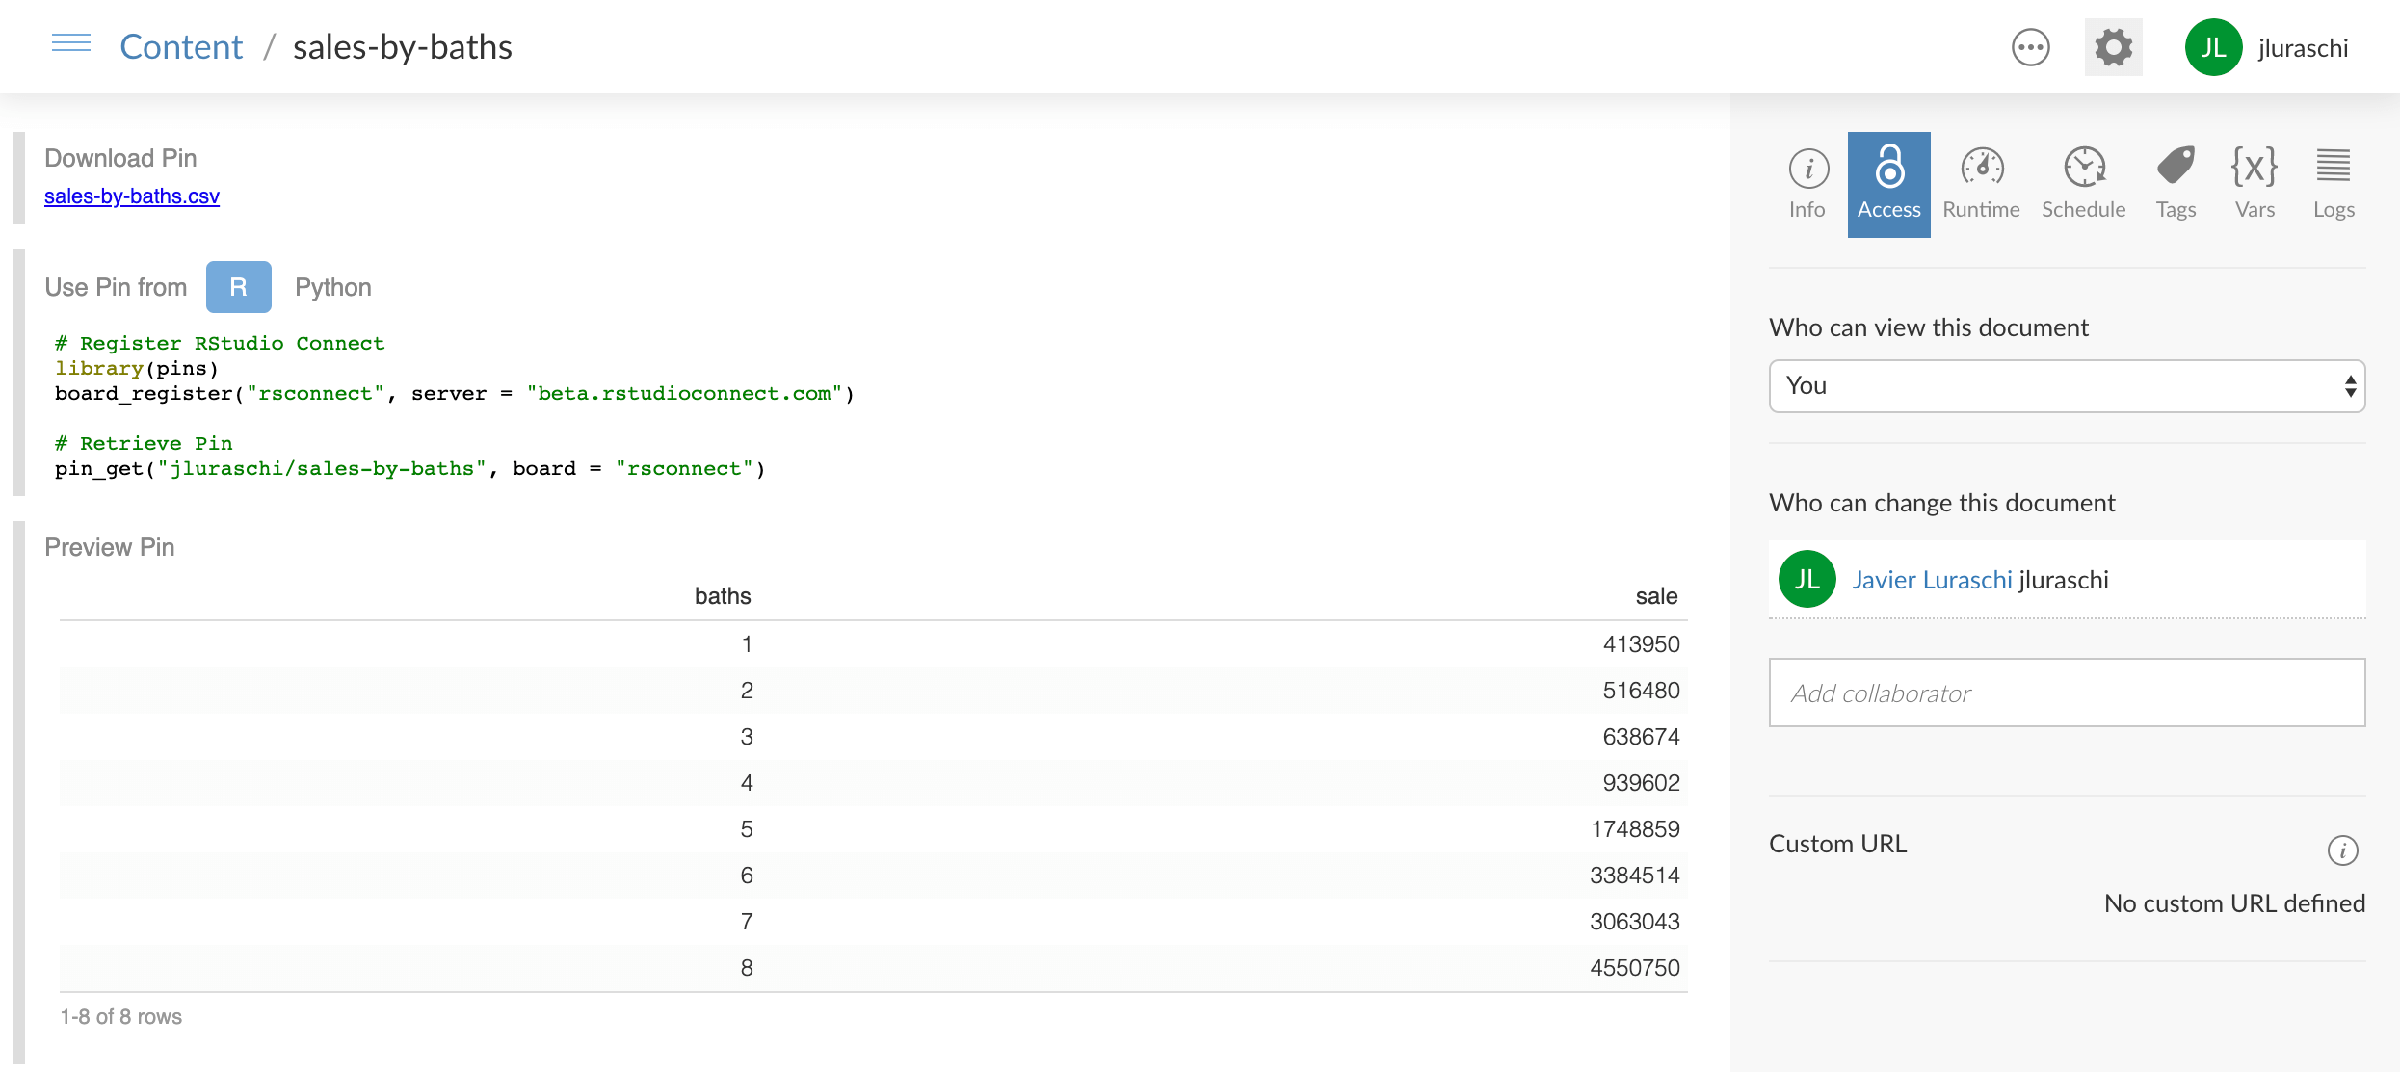
Task: Click the more options ellipsis icon
Action: (x=2030, y=46)
